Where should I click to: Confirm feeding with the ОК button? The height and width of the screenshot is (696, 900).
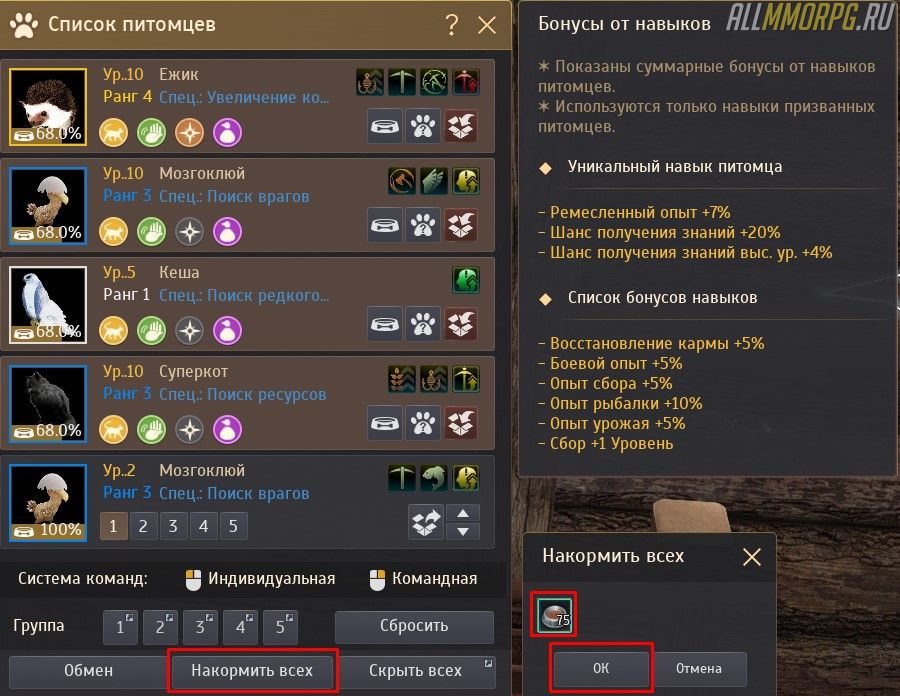coord(600,668)
